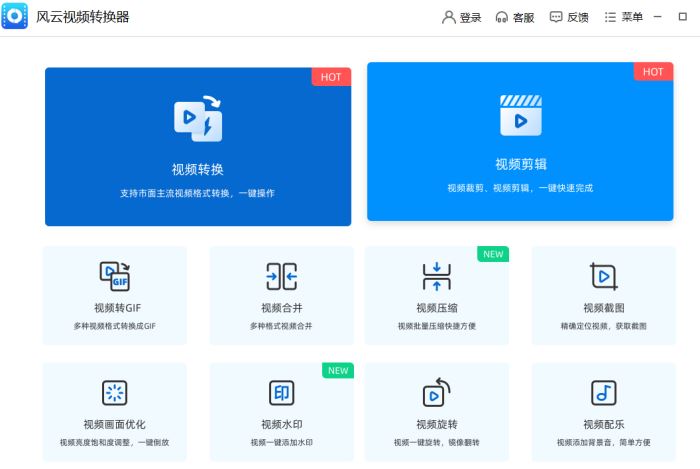Click NEW badge on 视频压缩 card

pyautogui.click(x=493, y=254)
